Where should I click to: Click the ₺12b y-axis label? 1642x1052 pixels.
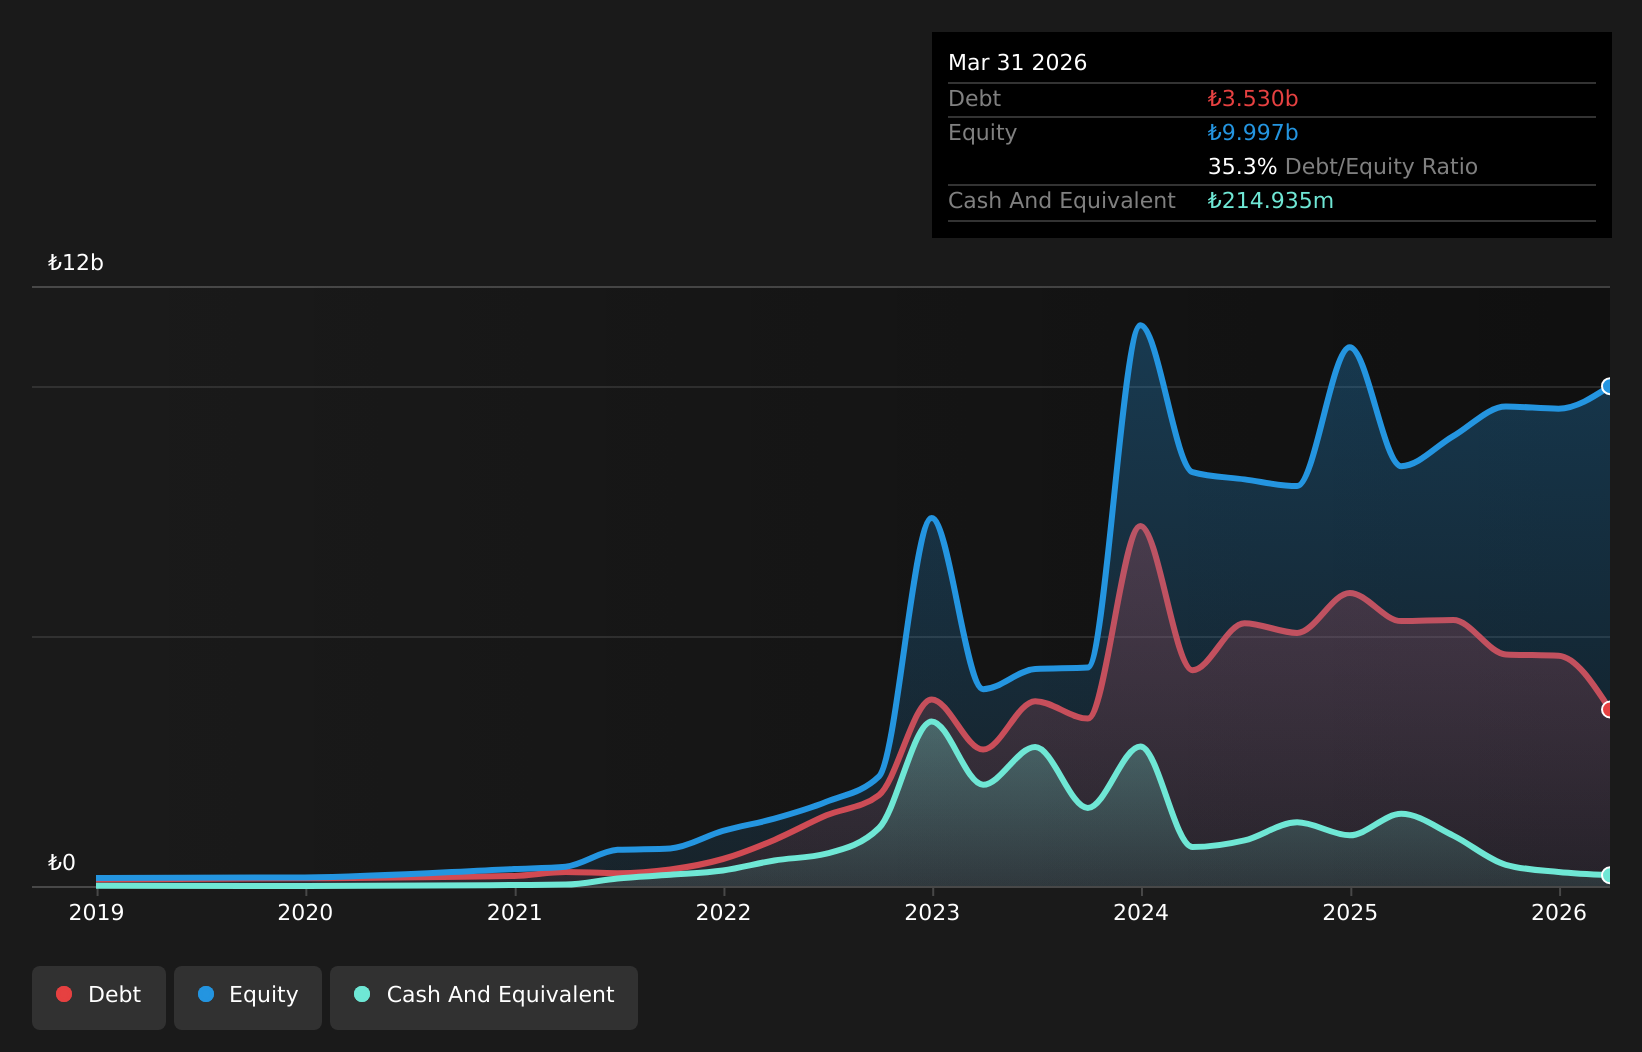[x=76, y=263]
